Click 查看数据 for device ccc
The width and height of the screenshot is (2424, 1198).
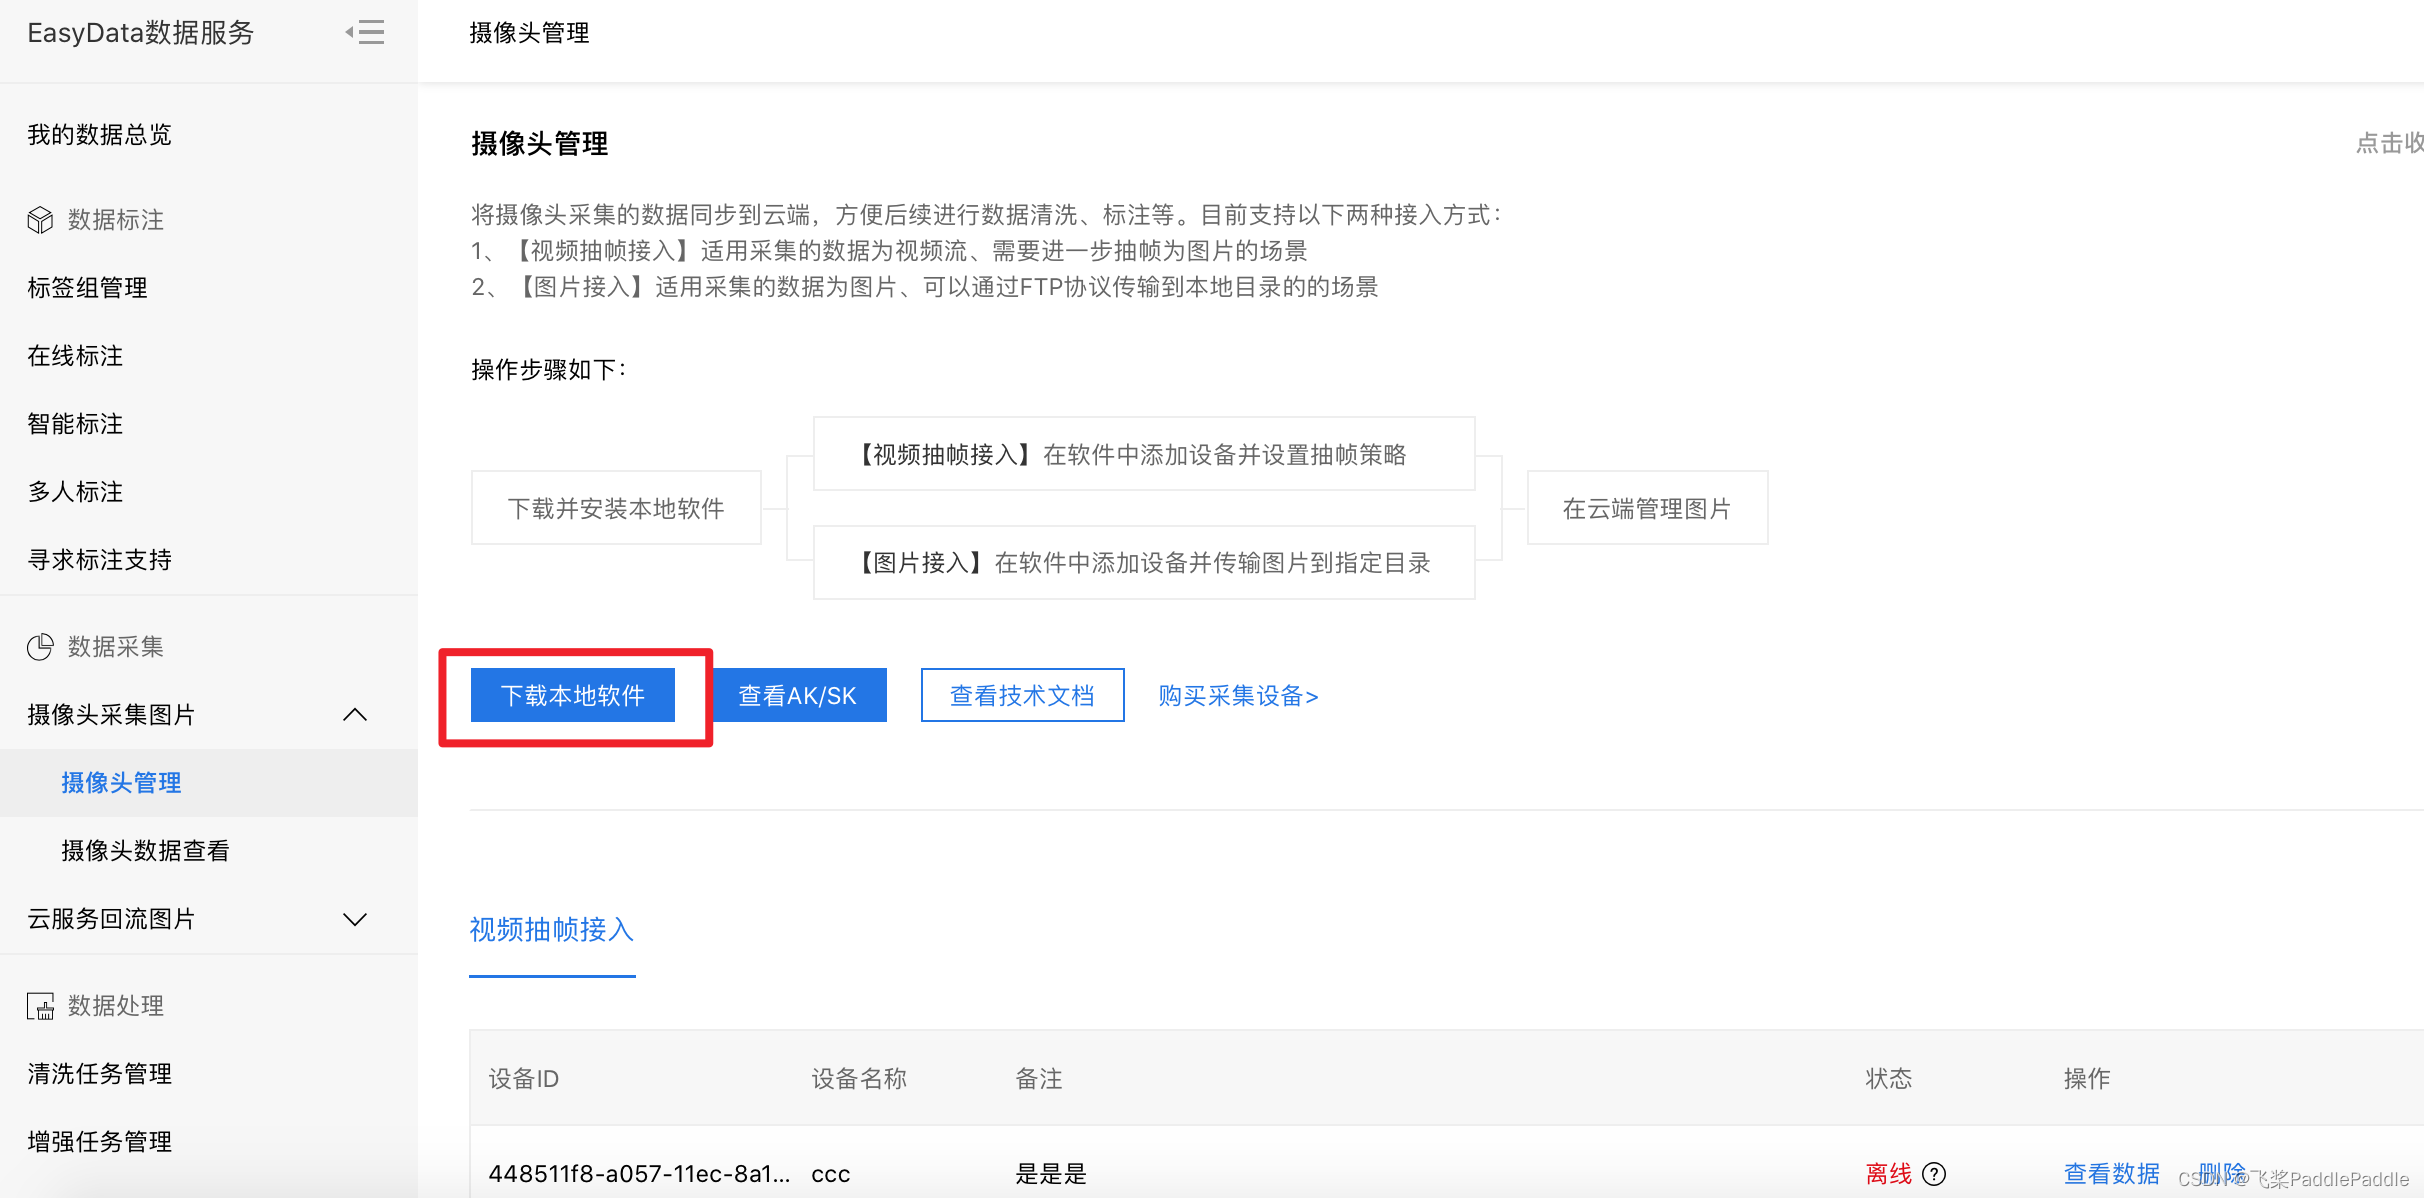pos(2111,1173)
